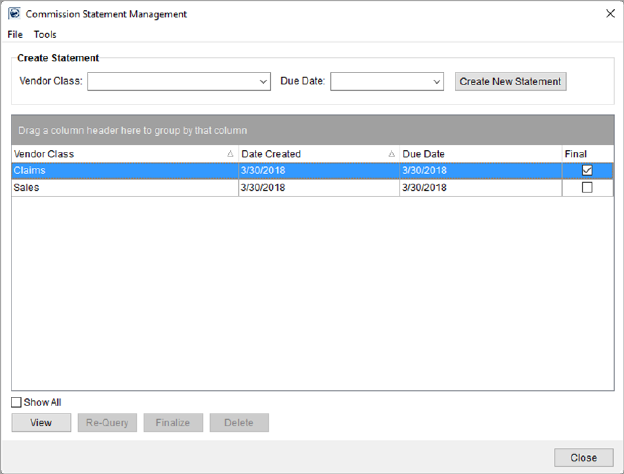
Task: Expand the Vendor Class dropdown
Action: click(264, 82)
